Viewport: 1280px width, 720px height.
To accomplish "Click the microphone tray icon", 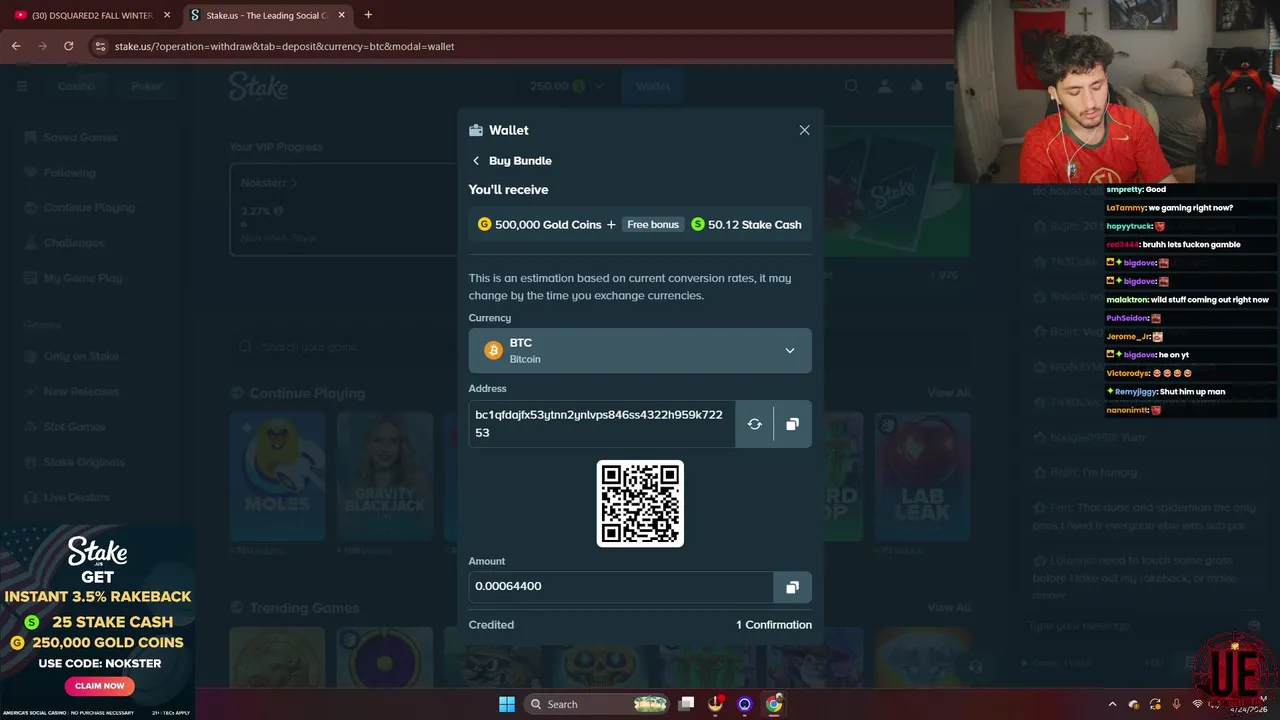I will (x=1176, y=704).
